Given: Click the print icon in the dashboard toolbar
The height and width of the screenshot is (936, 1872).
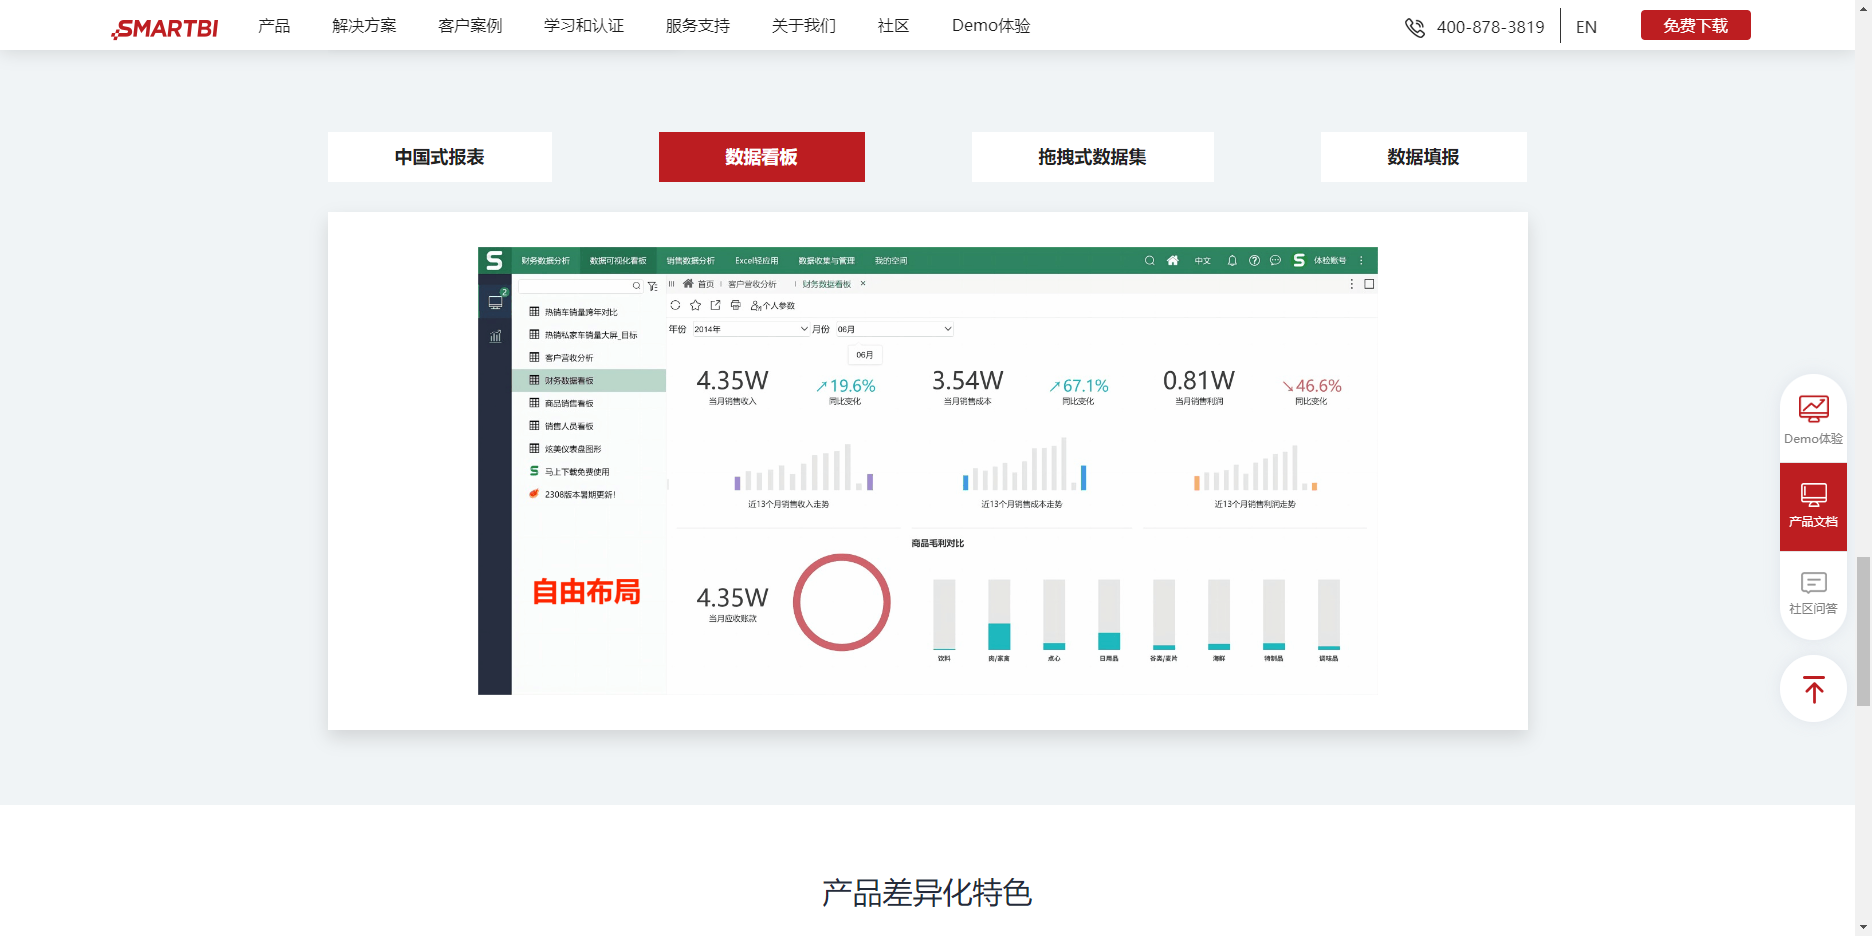Looking at the screenshot, I should pyautogui.click(x=736, y=305).
